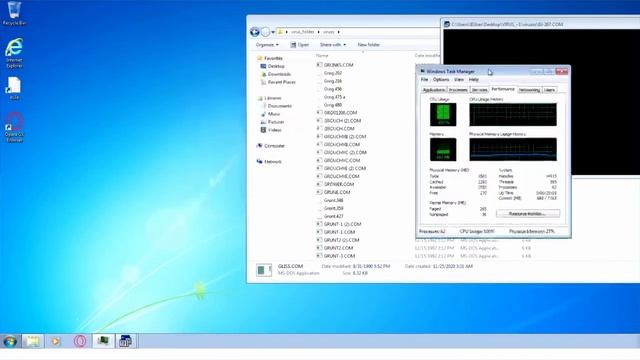The image size is (640, 360).
Task: Switch to the Performance tab
Action: point(503,89)
